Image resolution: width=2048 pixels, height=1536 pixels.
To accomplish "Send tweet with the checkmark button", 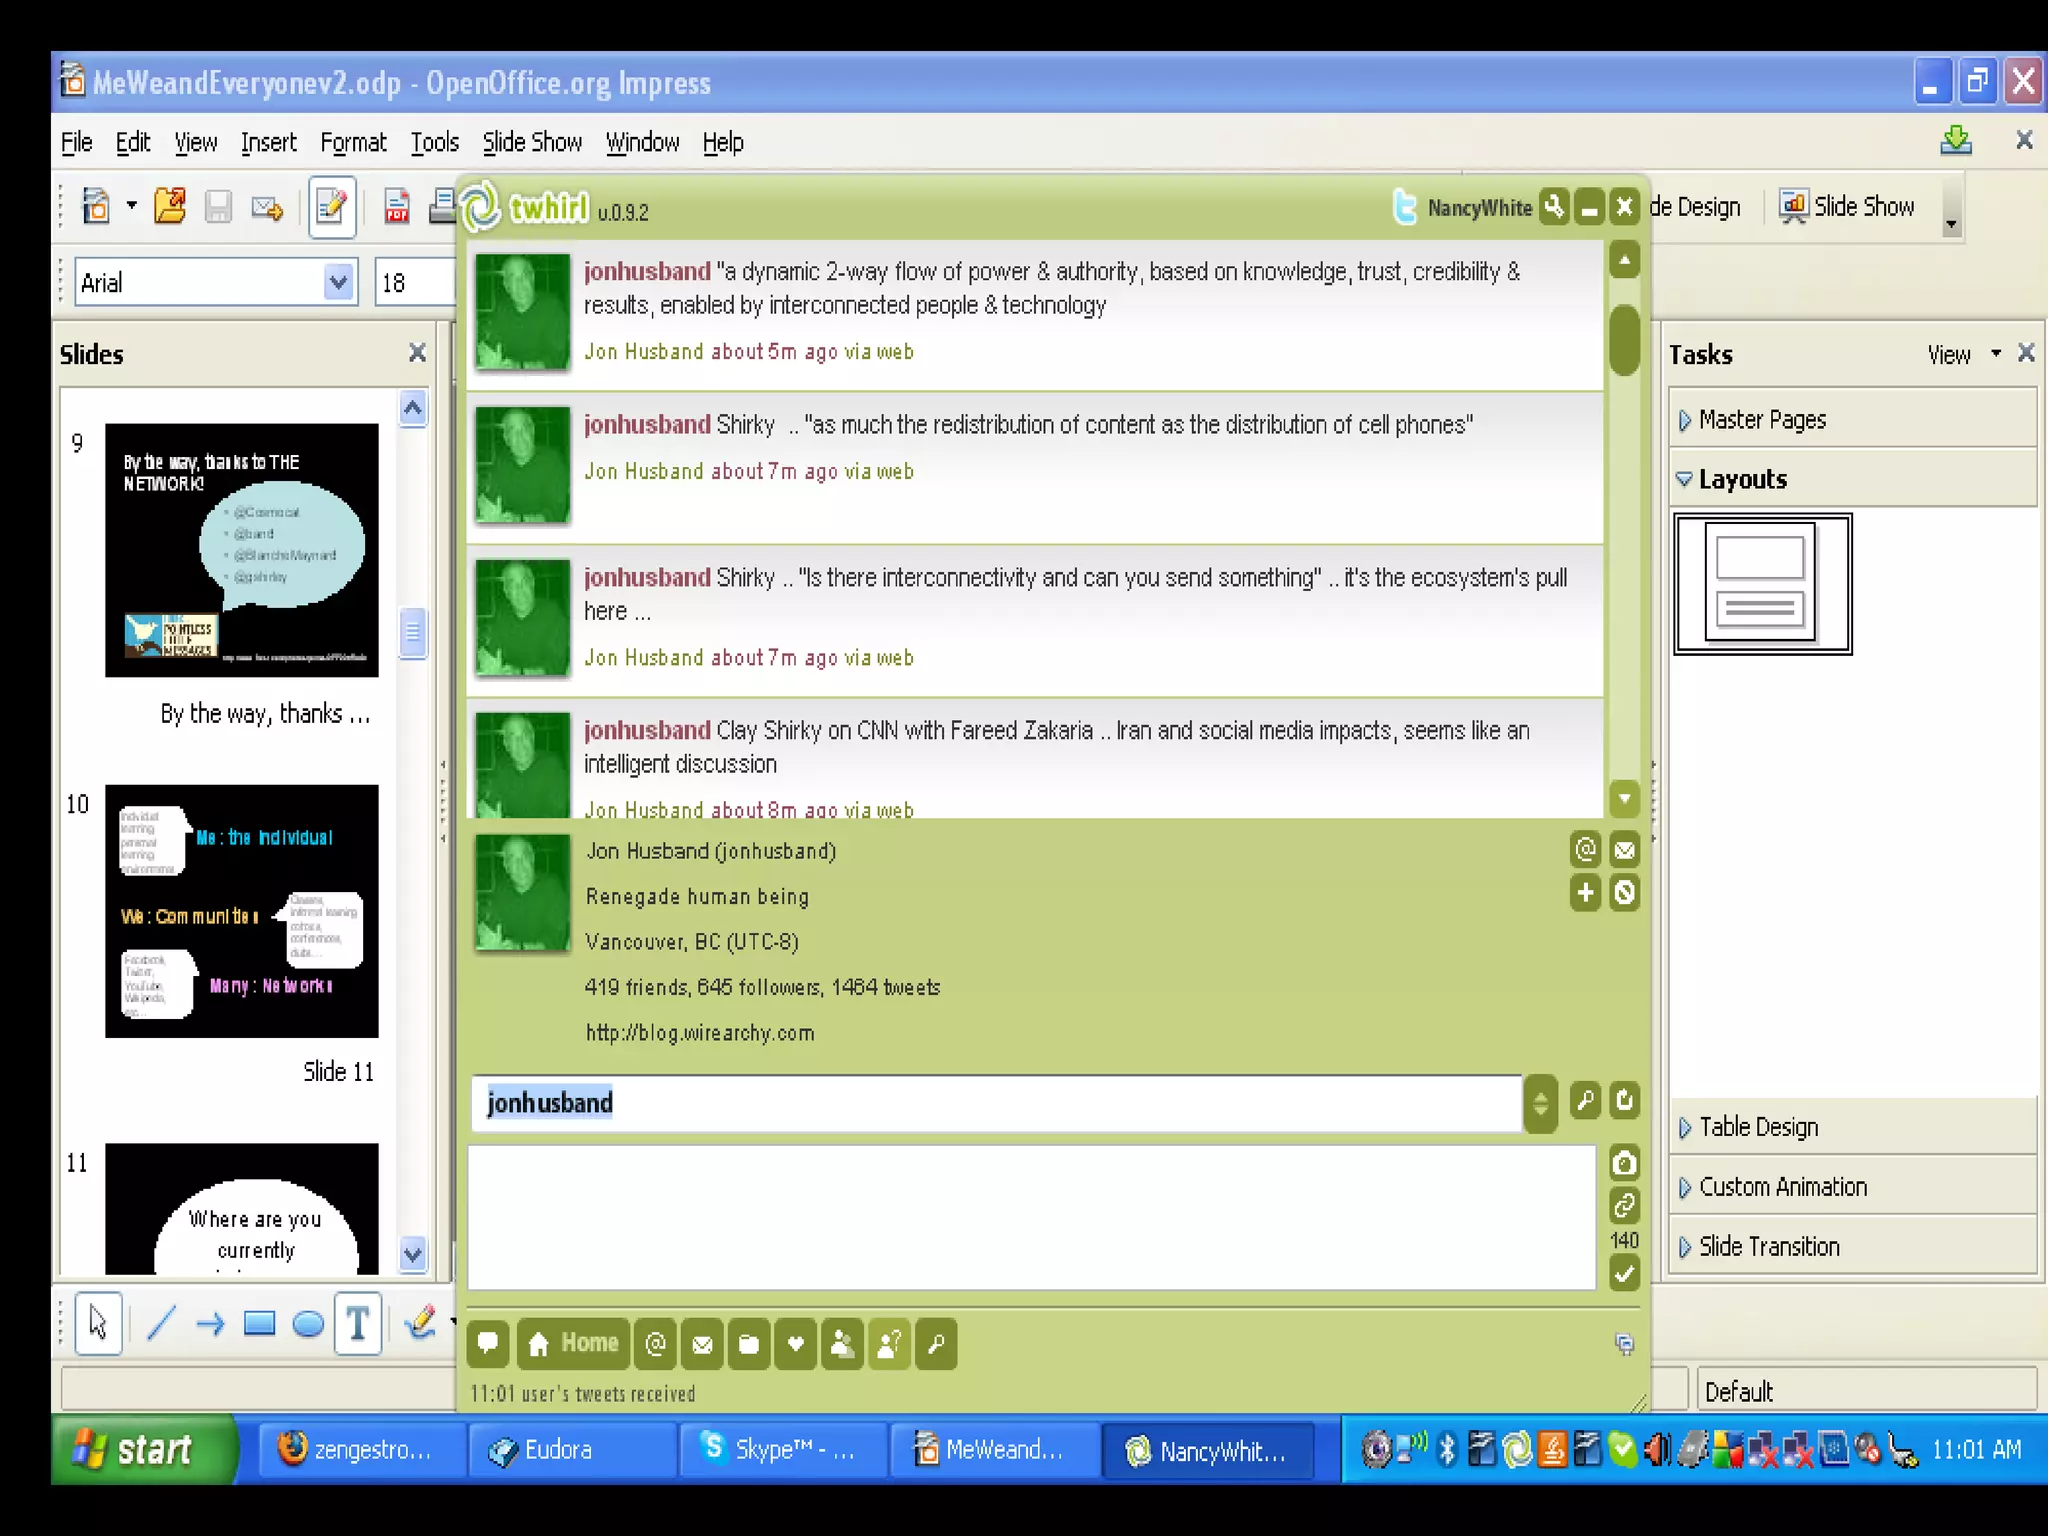I will 1624,1274.
